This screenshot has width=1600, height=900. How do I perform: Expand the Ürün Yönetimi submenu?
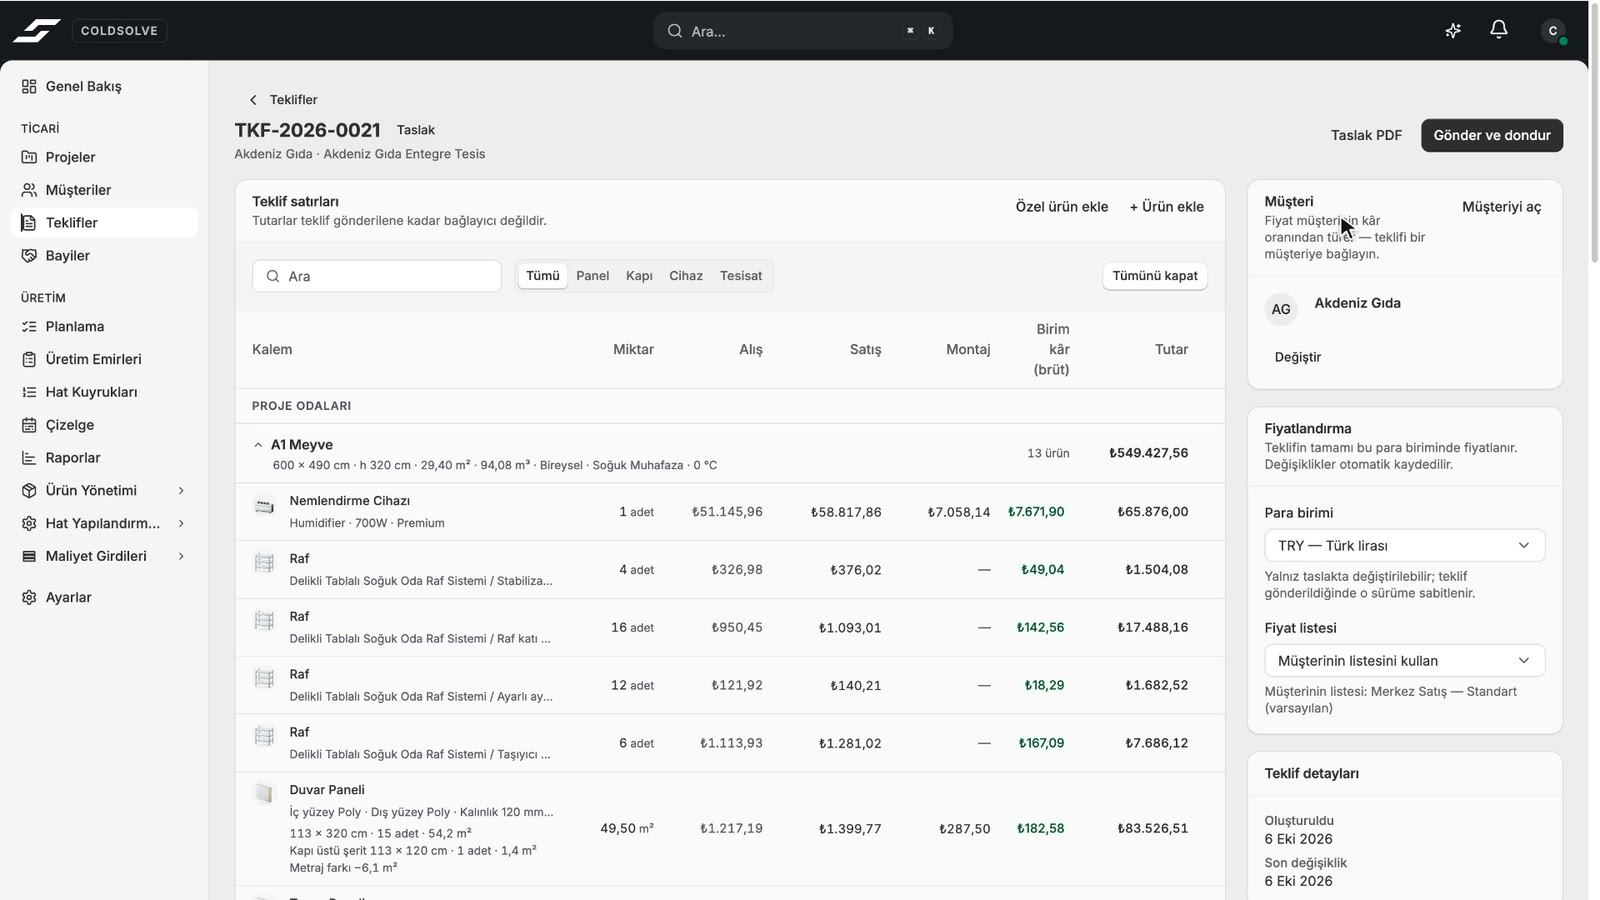181,491
